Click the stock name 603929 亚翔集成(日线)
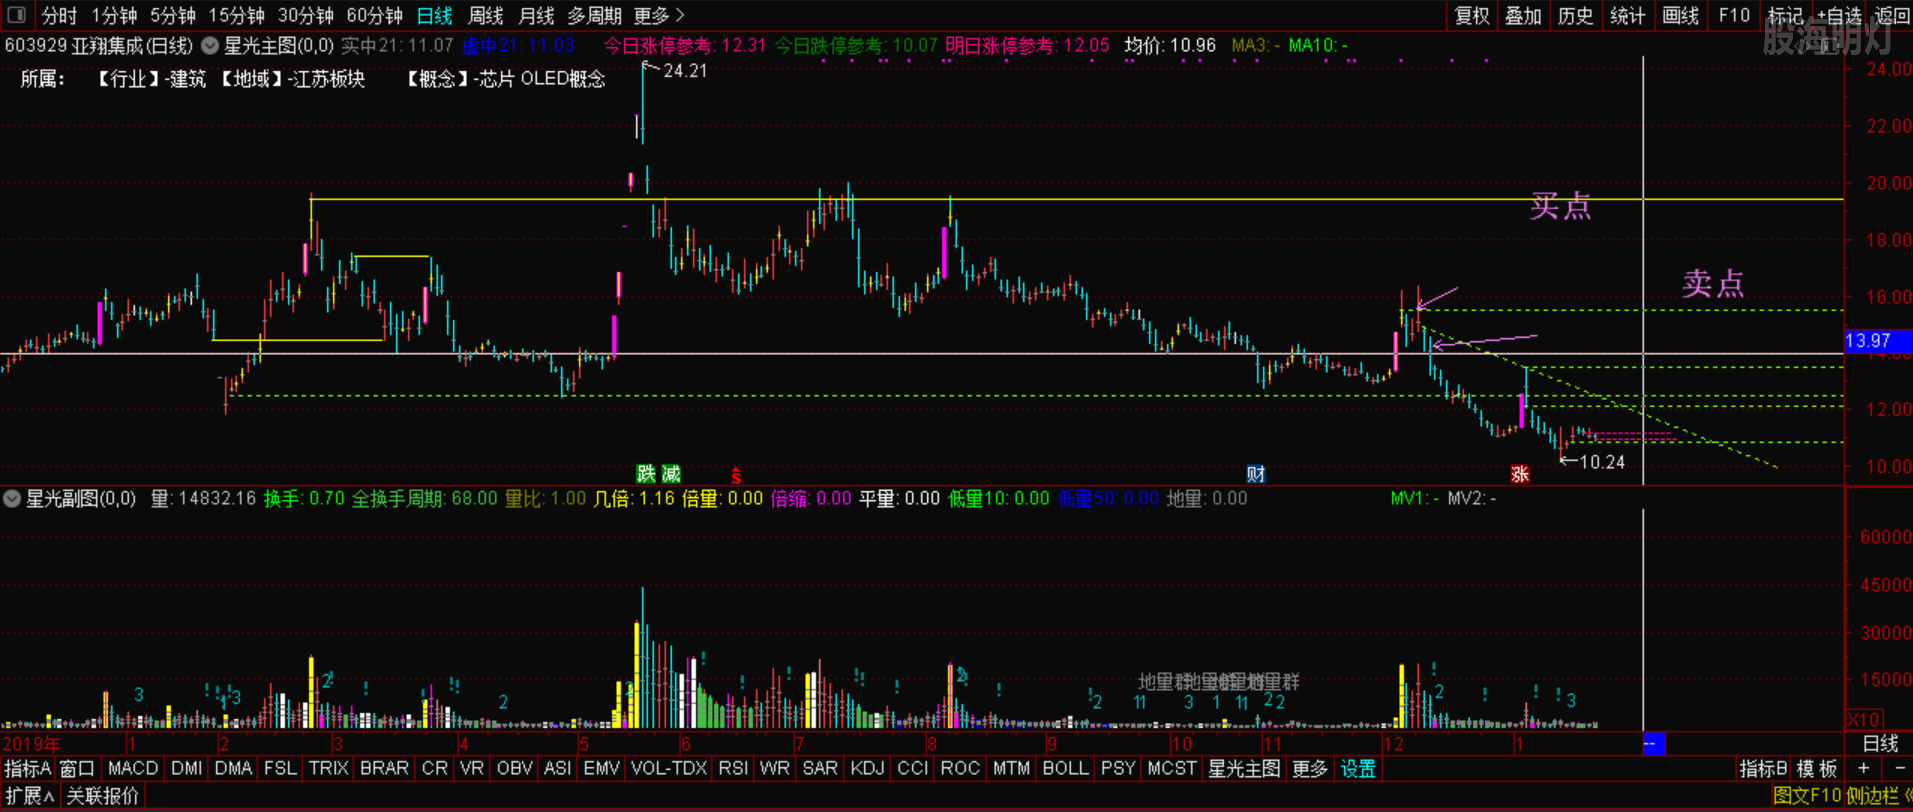The height and width of the screenshot is (812, 1913). [x=98, y=46]
